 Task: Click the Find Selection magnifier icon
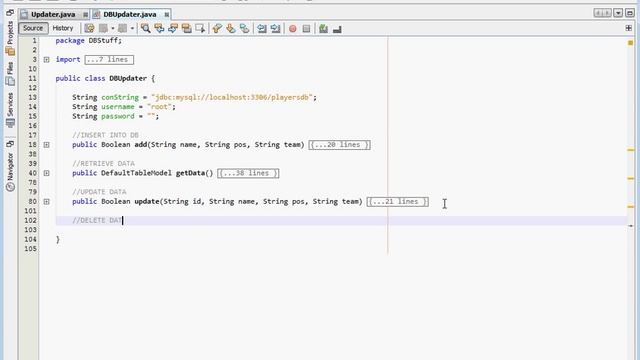click(146, 28)
